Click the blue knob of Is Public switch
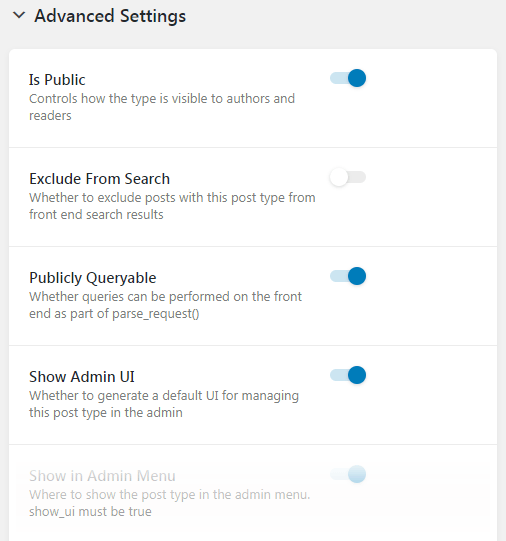The height and width of the screenshot is (541, 506). [x=357, y=78]
